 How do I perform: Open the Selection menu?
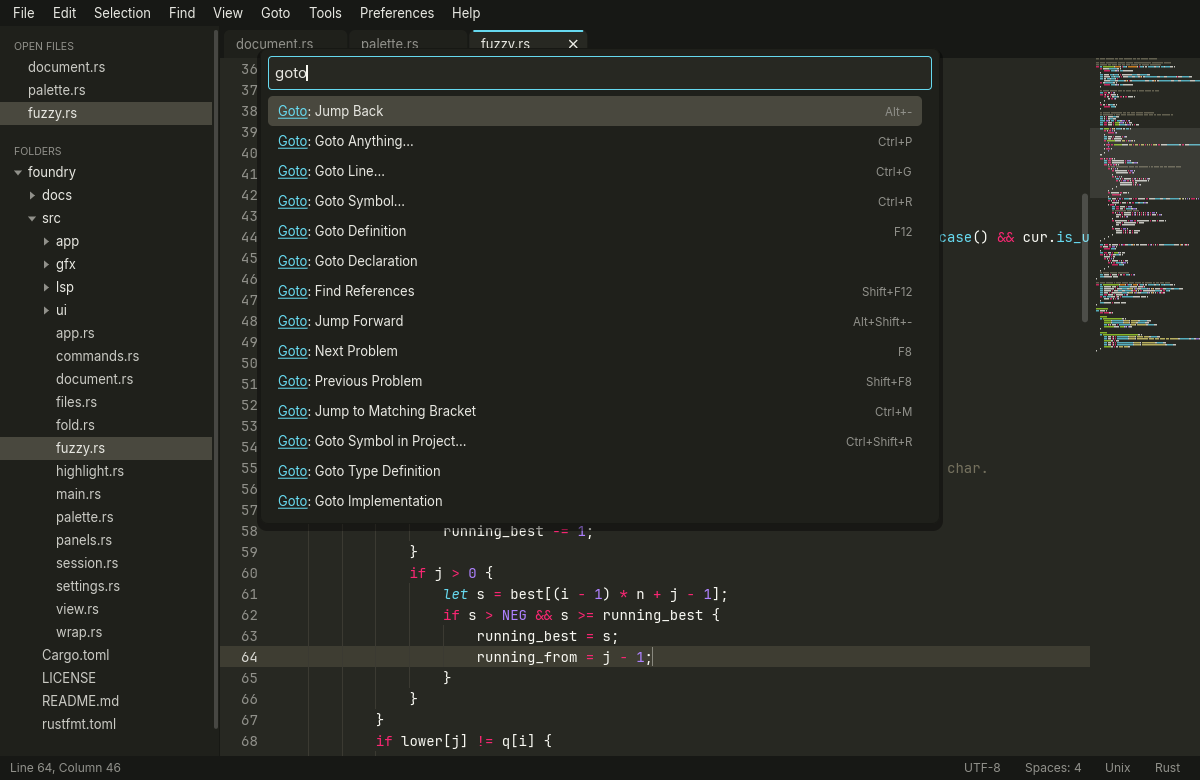point(122,13)
